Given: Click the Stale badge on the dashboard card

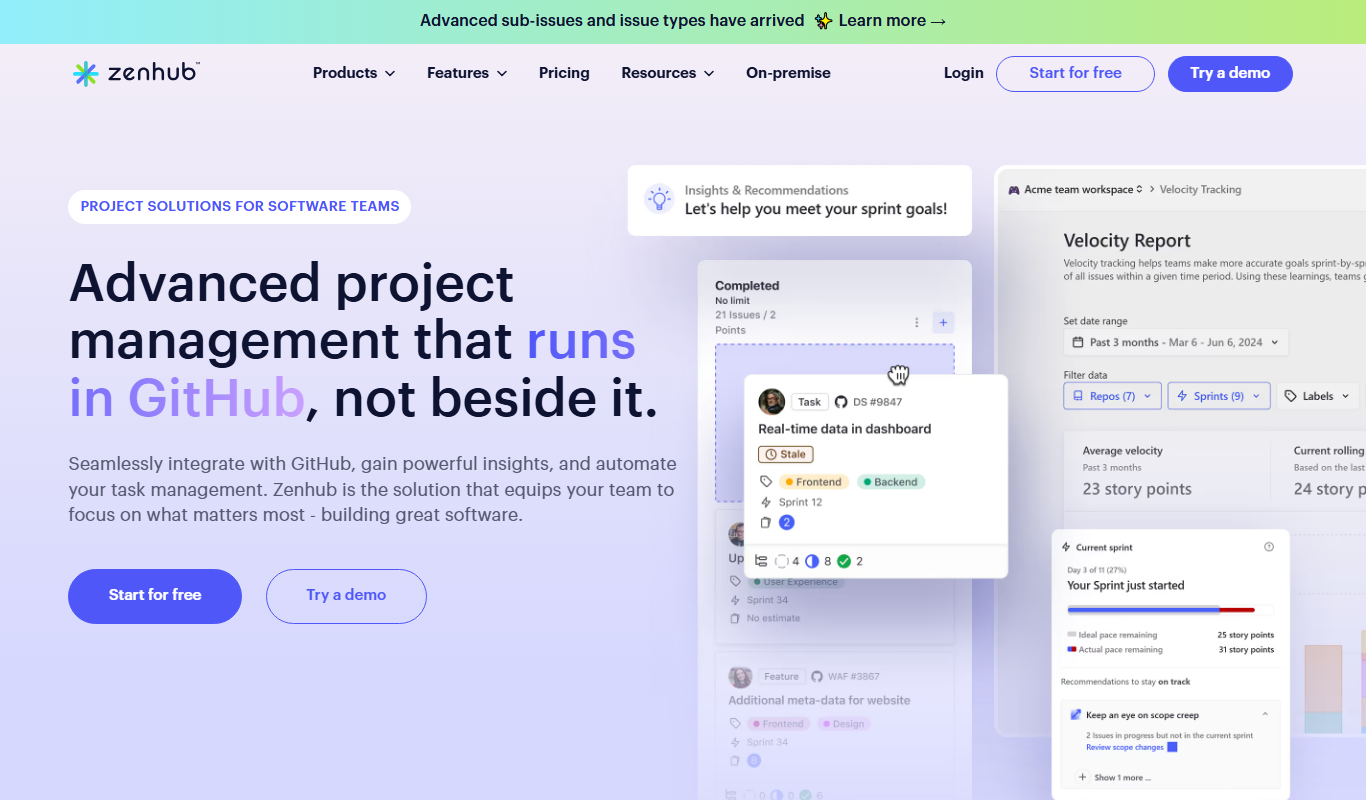Looking at the screenshot, I should coord(785,454).
